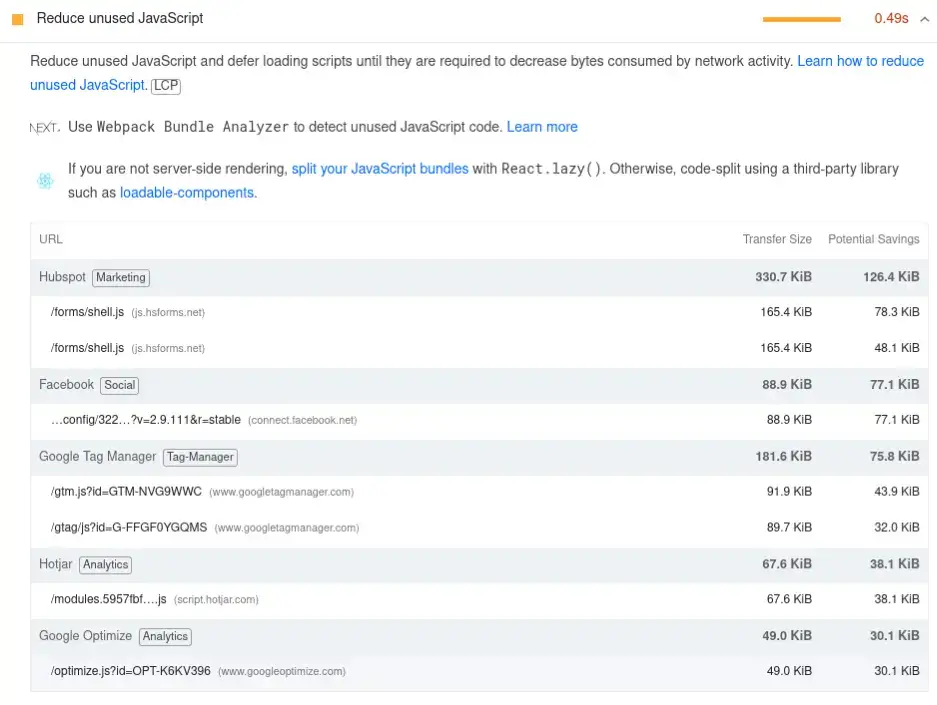Select the Social badge next to Facebook

pyautogui.click(x=119, y=385)
